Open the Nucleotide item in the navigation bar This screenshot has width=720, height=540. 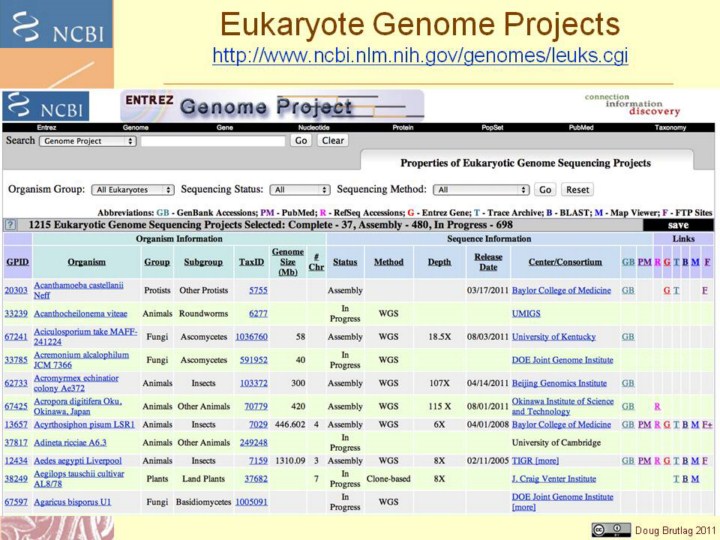[314, 128]
